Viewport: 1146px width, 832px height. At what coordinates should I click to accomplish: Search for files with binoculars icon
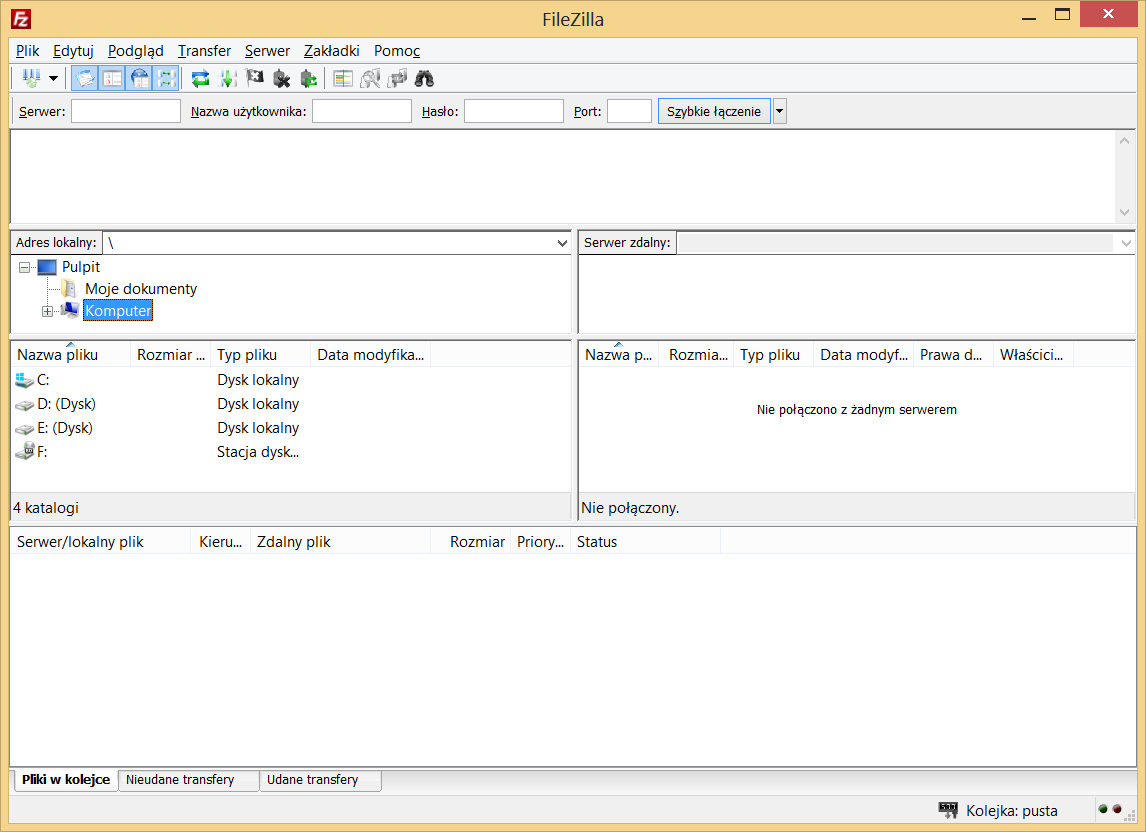424,78
